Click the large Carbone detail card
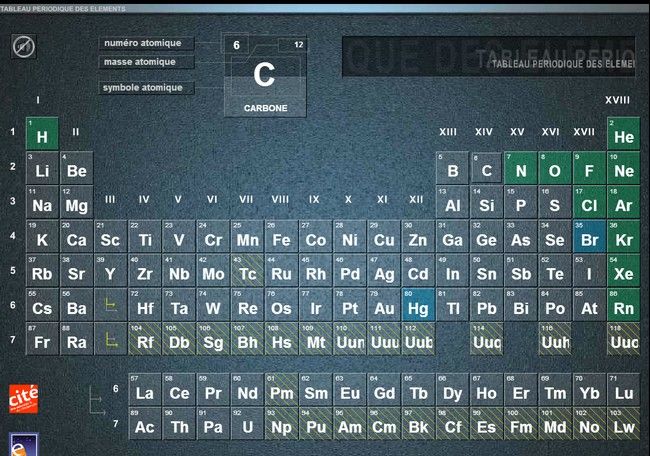Viewport: 650px width, 456px height. tap(265, 77)
